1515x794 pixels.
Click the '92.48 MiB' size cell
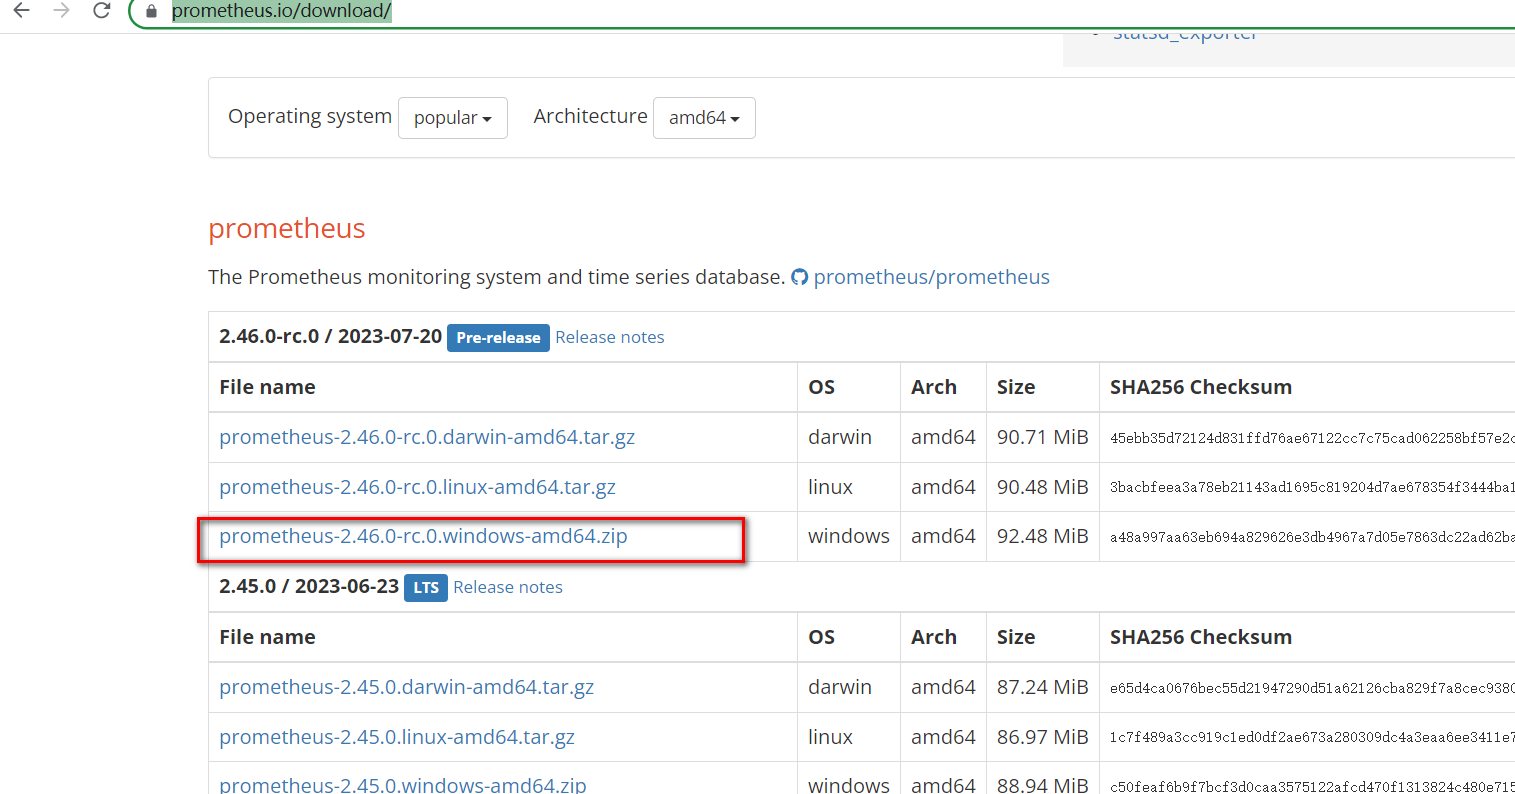point(1042,536)
